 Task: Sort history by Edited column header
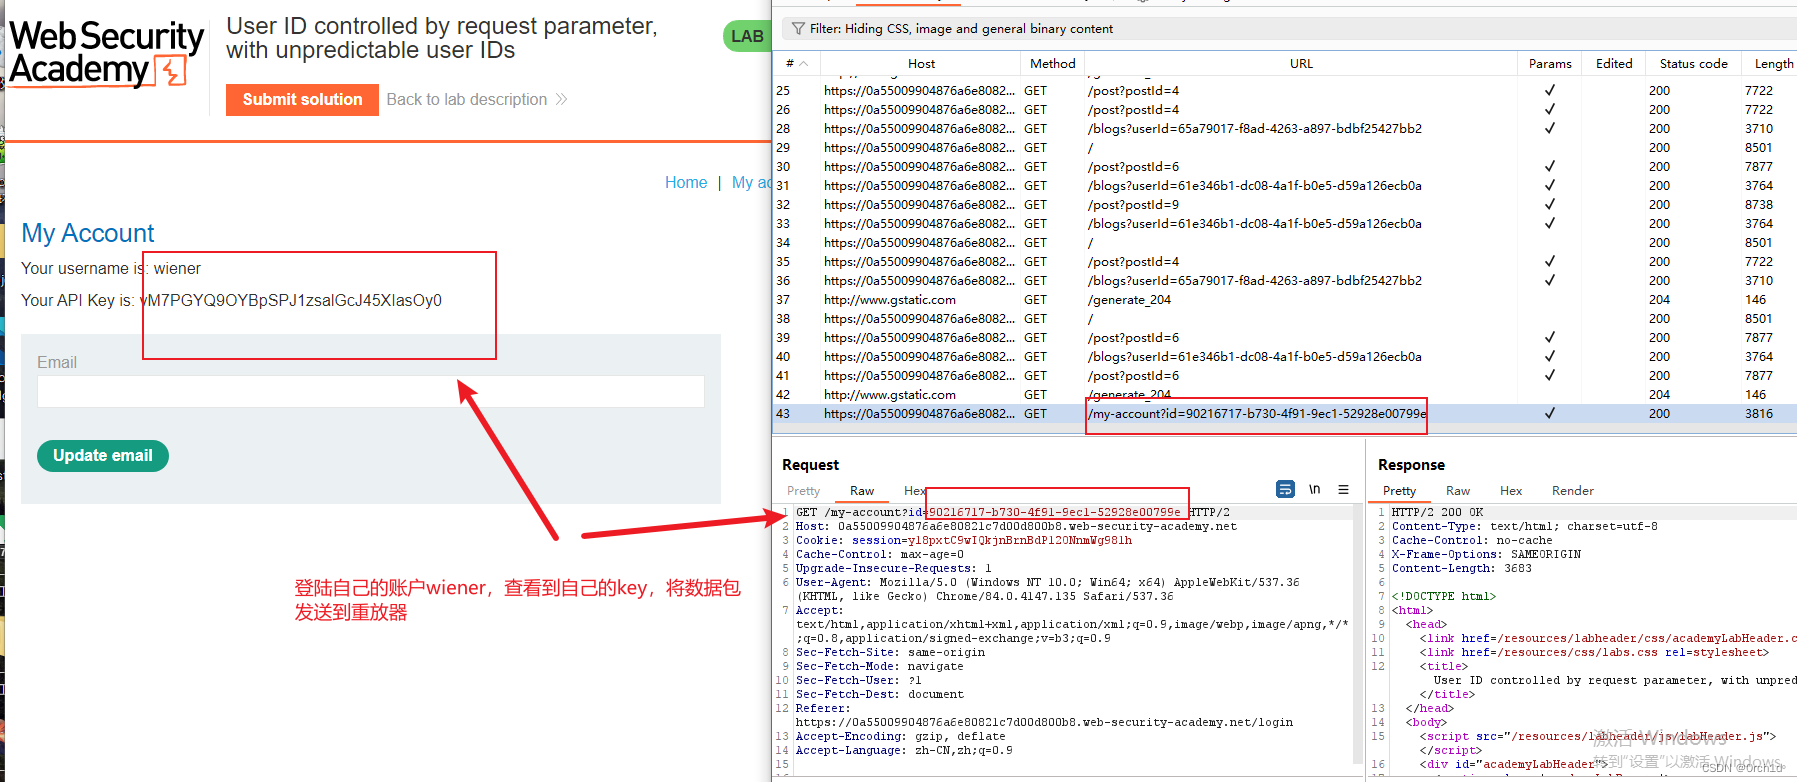[1614, 63]
